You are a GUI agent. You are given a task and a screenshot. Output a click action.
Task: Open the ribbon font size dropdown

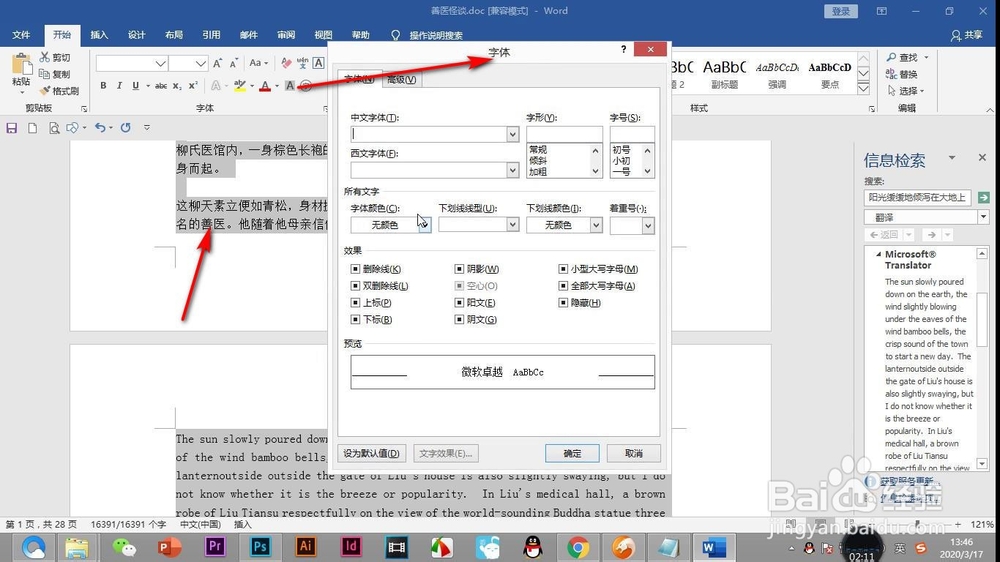point(201,63)
